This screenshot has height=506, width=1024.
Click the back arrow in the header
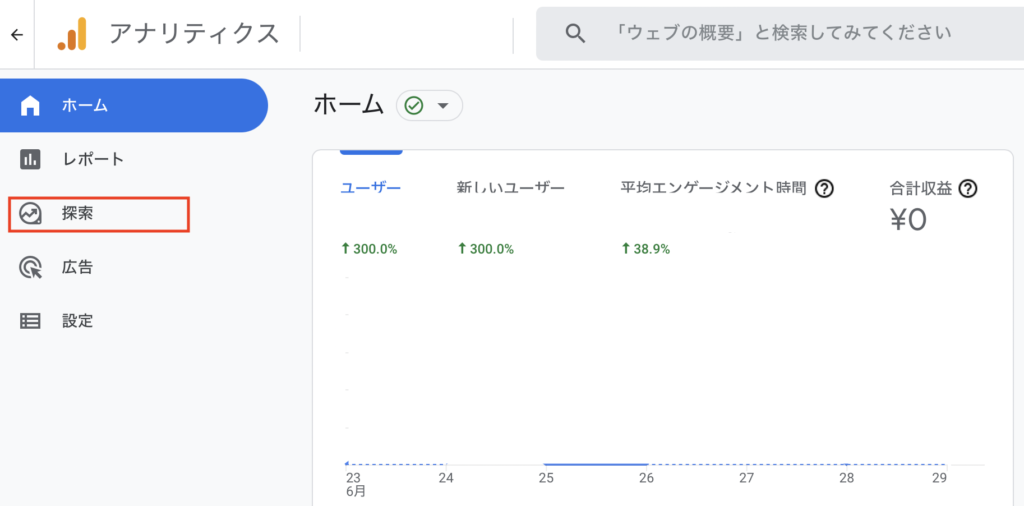coord(16,34)
